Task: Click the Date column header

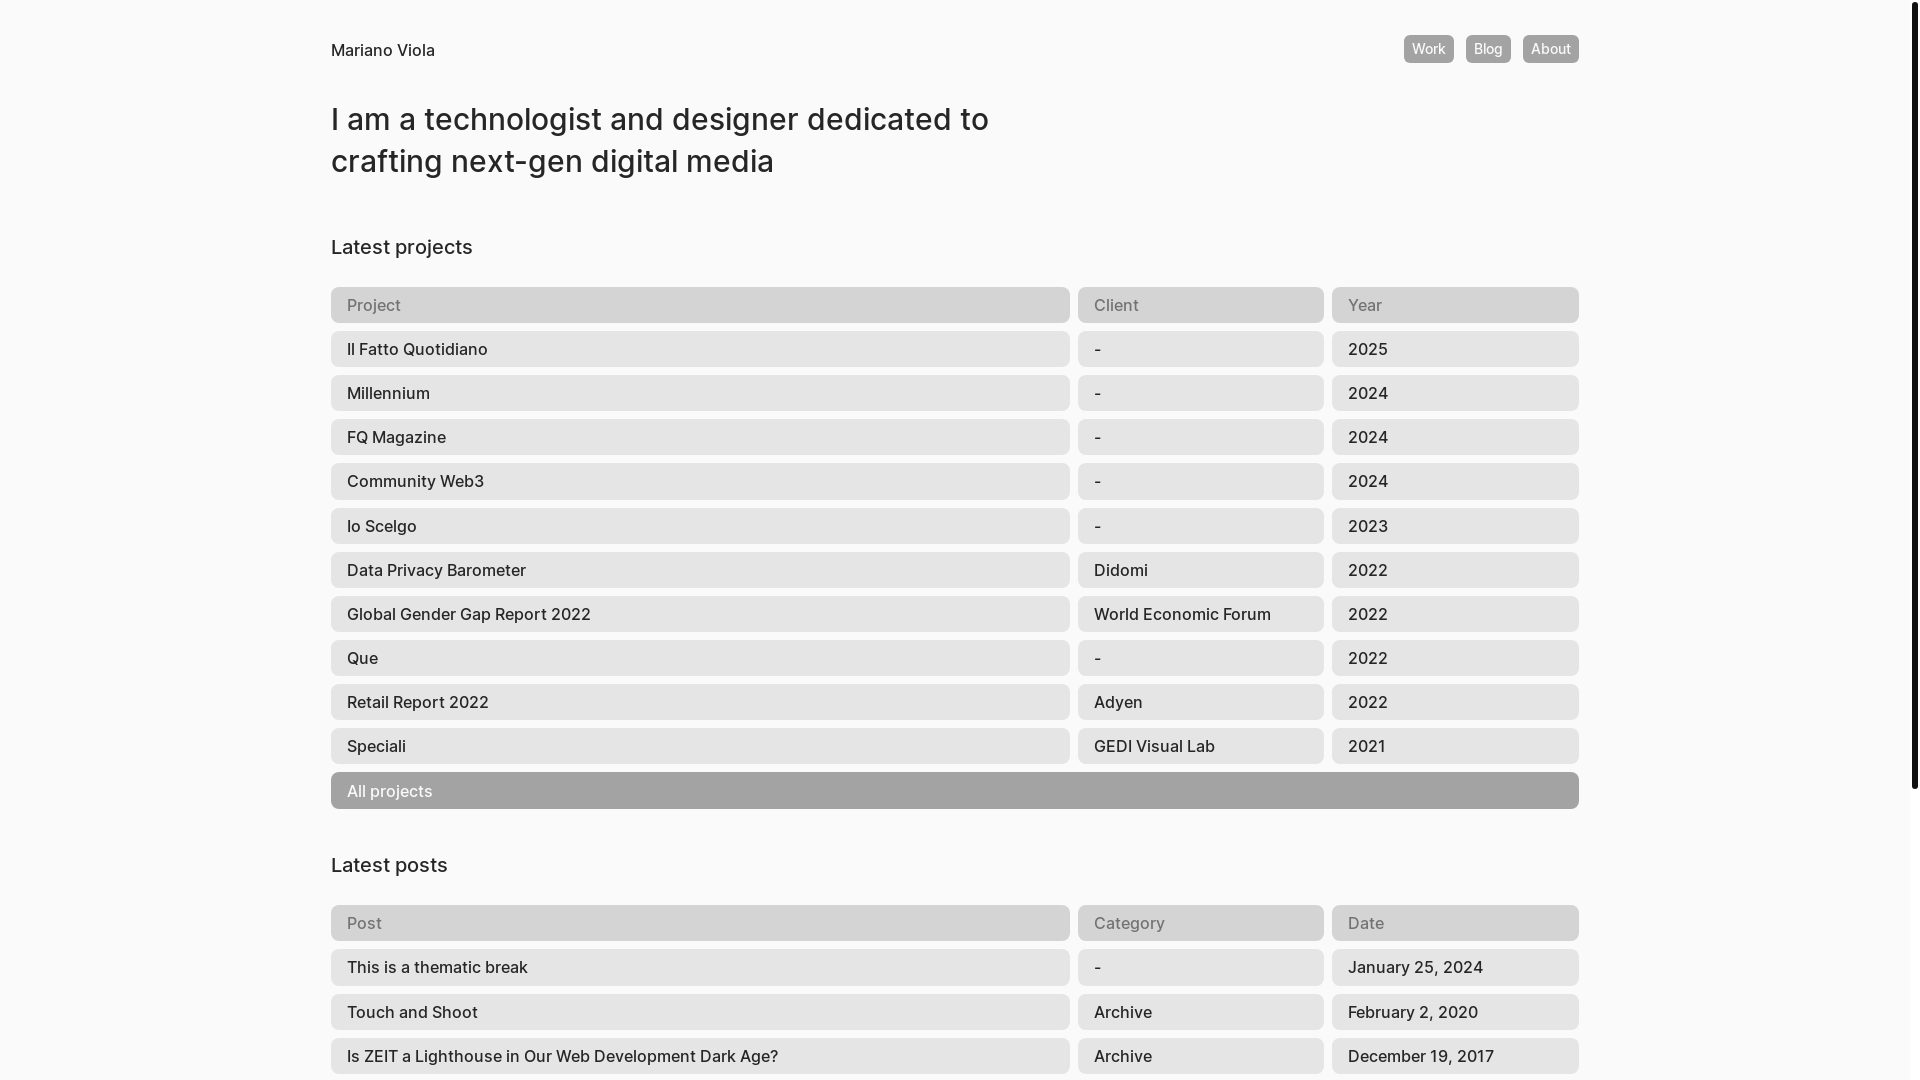Action: point(1455,923)
